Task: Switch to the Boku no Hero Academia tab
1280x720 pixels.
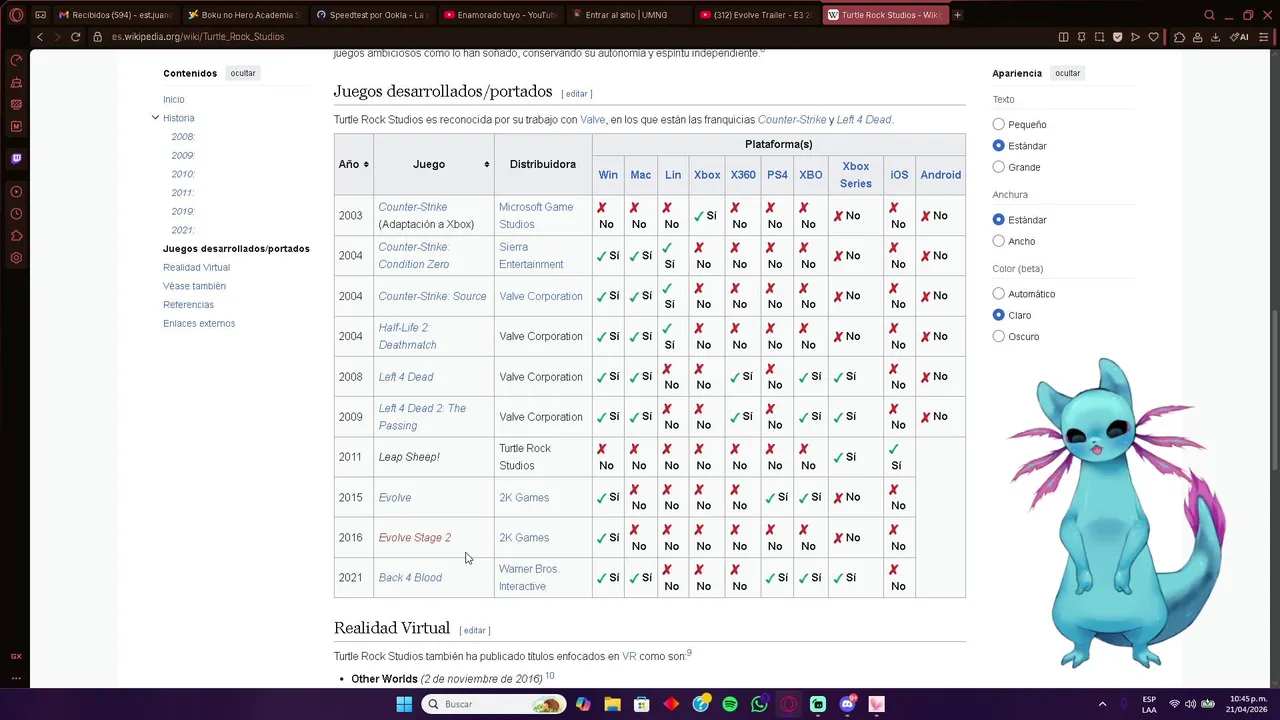Action: click(x=245, y=15)
